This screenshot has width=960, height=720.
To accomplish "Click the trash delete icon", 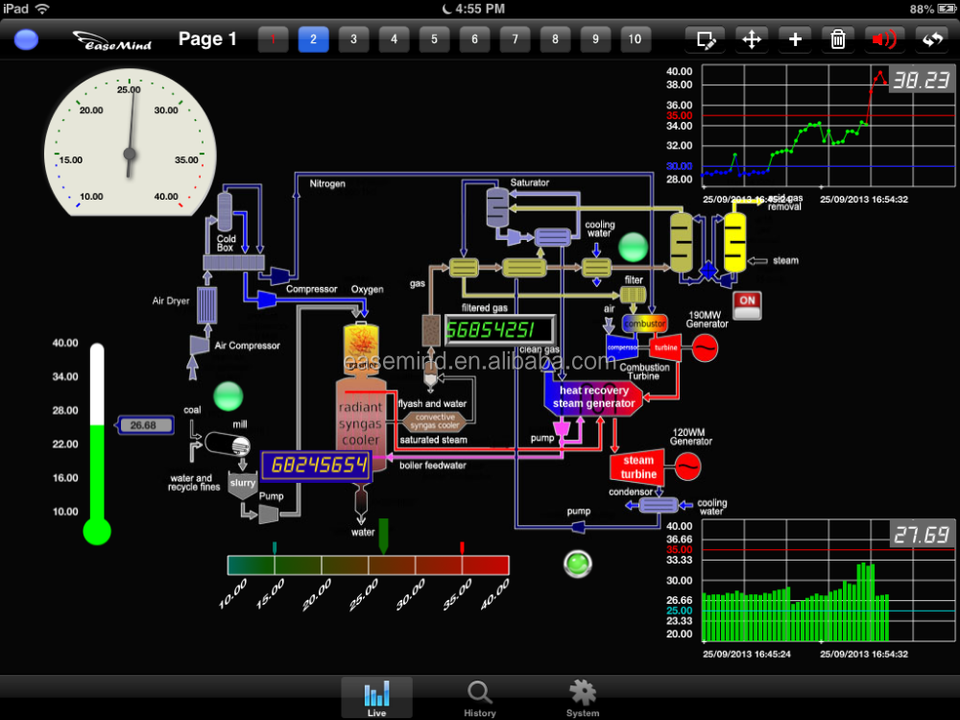I will pyautogui.click(x=838, y=40).
